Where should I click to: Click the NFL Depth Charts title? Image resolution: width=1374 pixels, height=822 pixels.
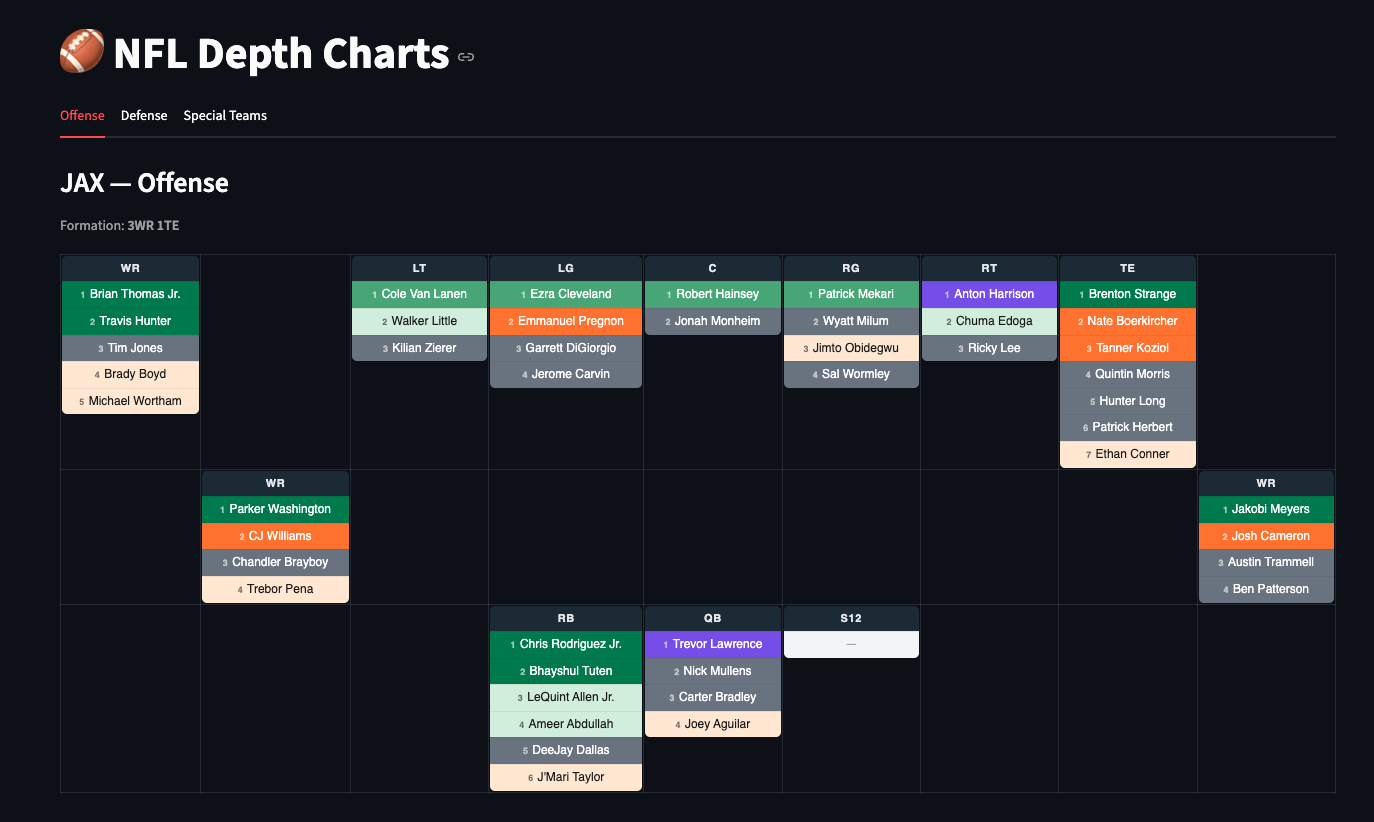(x=281, y=54)
